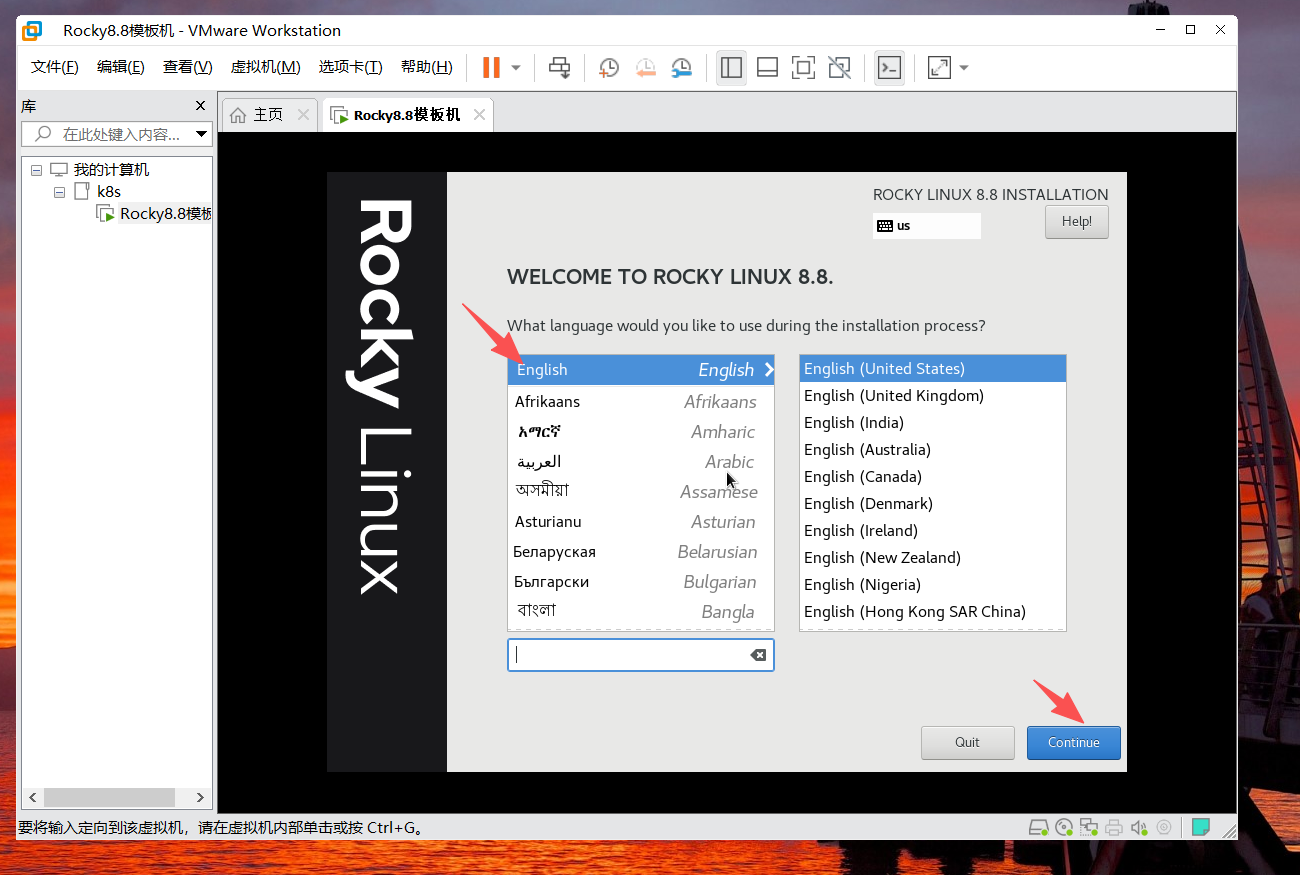Close the 主页 tab
Image resolution: width=1300 pixels, height=875 pixels.
pos(303,115)
